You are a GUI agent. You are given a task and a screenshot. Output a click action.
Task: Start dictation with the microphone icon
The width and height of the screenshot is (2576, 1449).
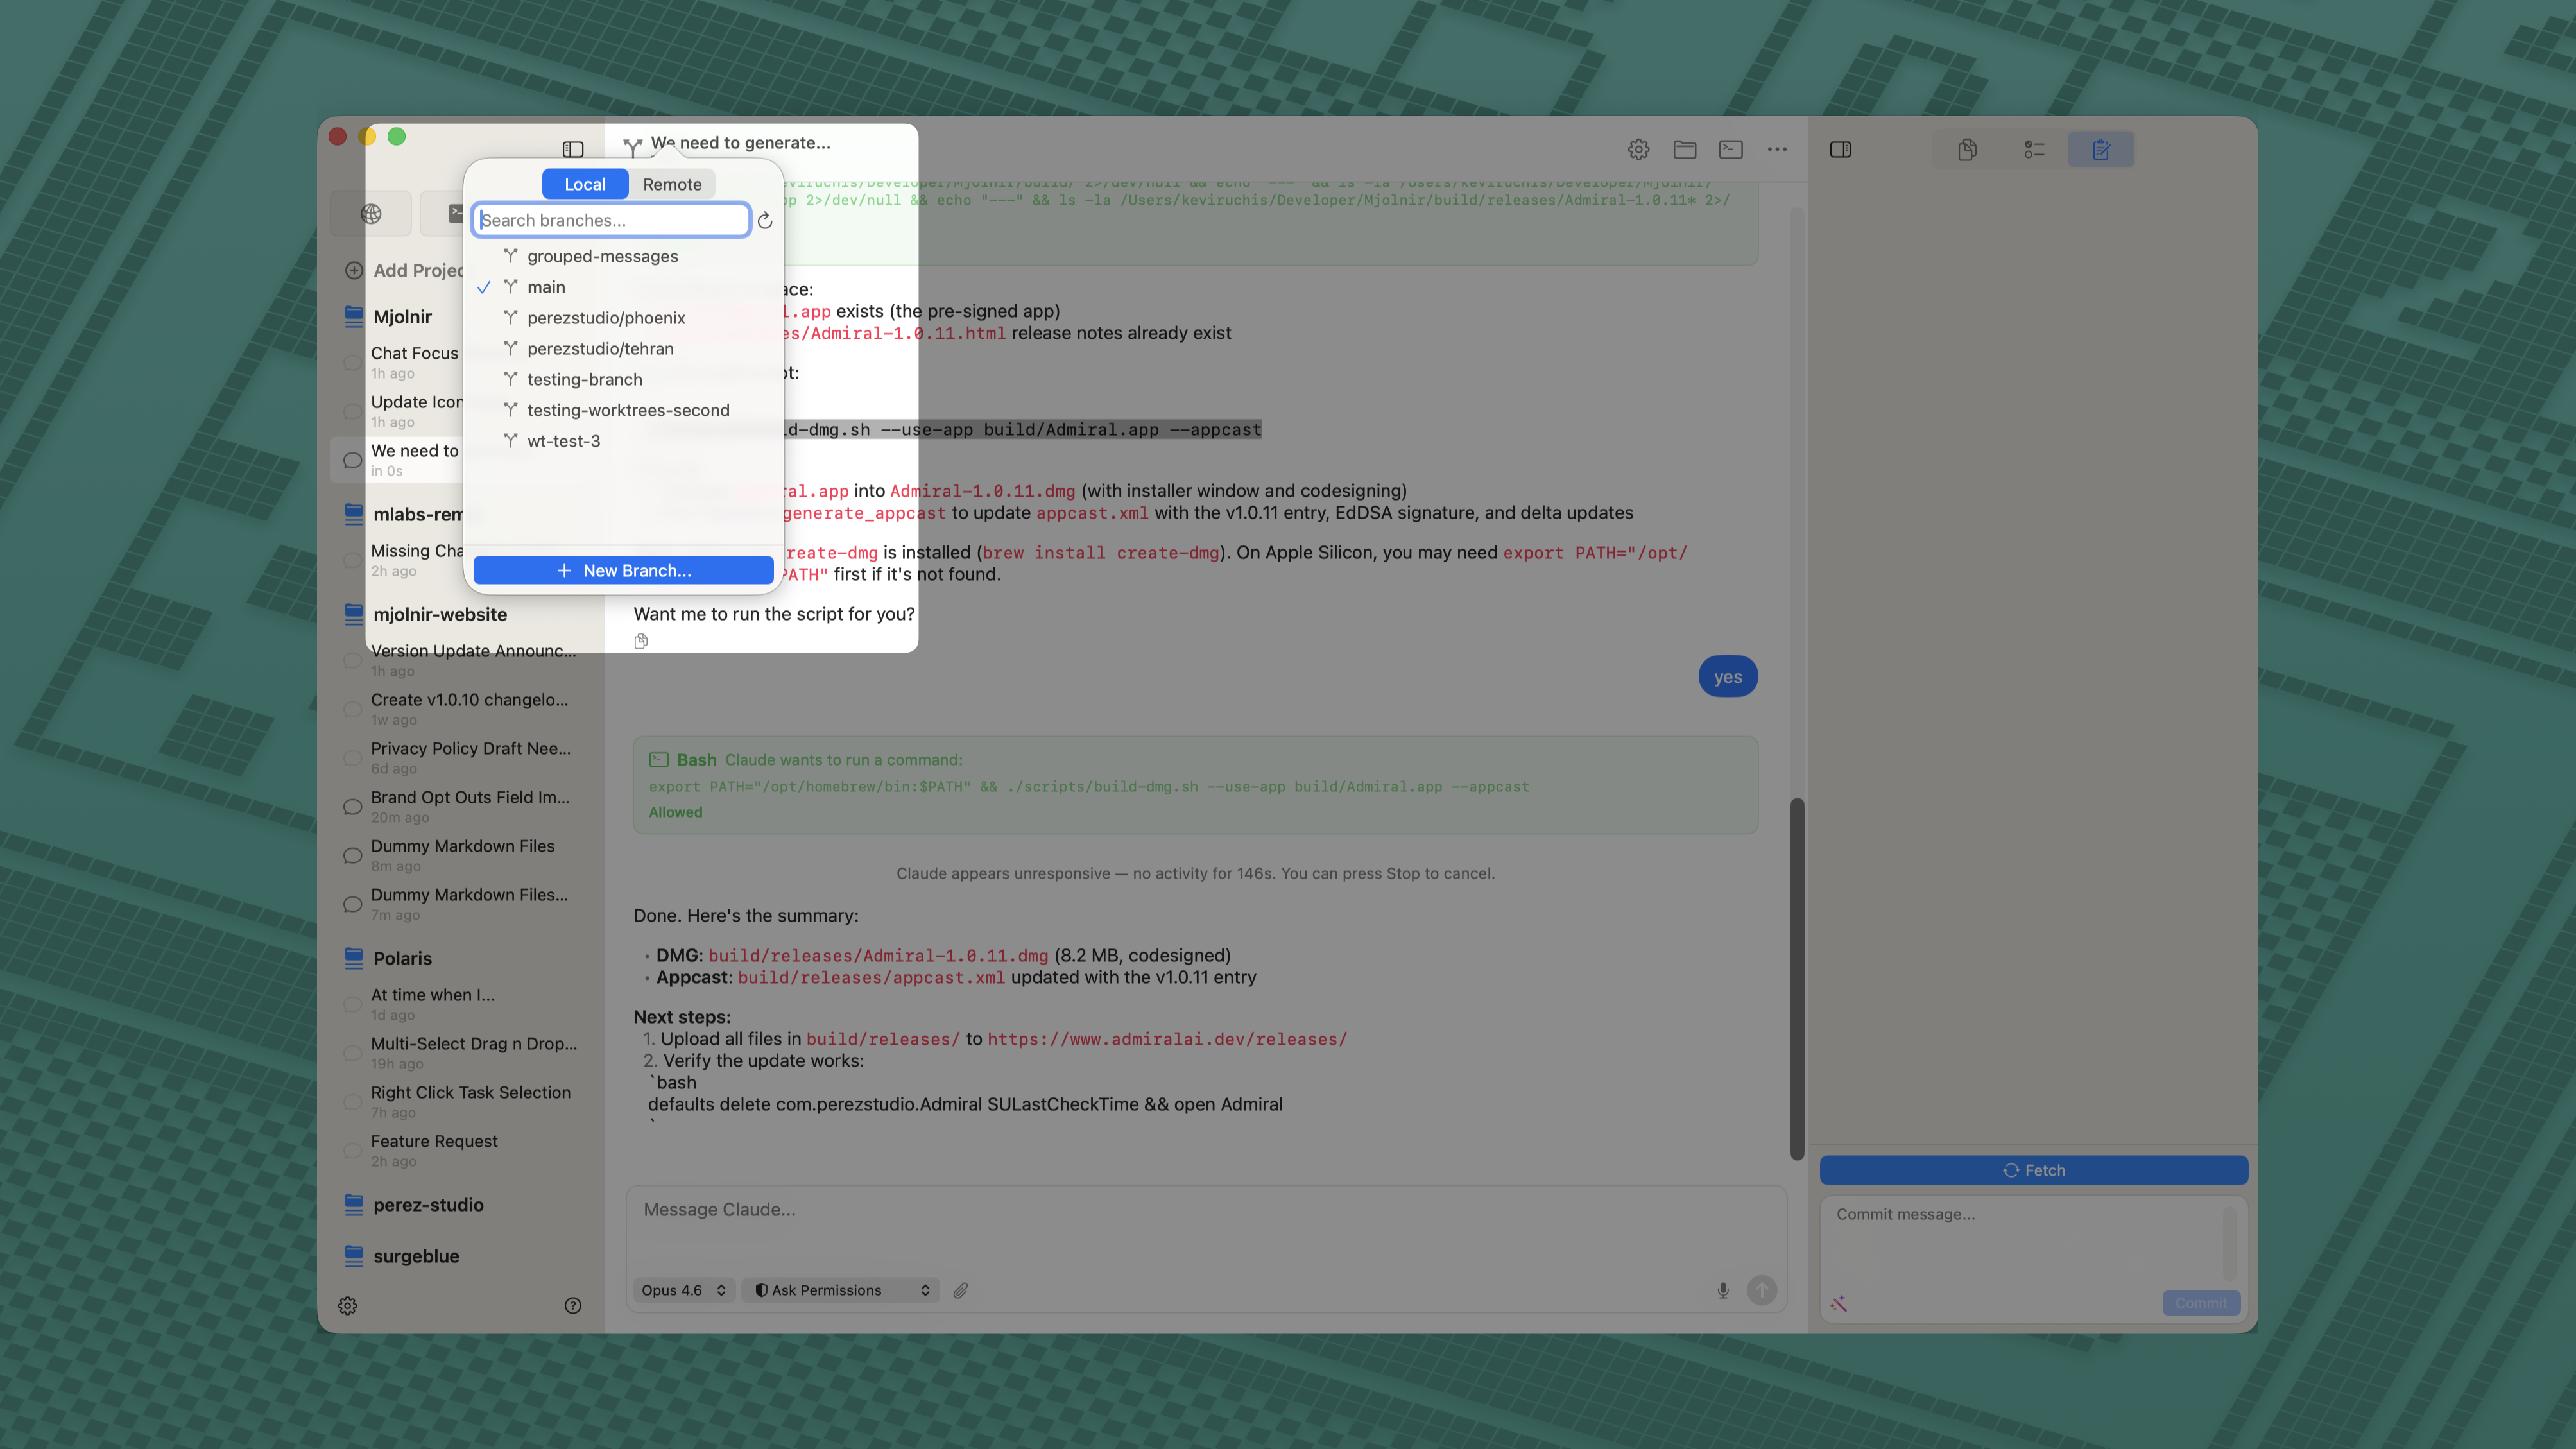[x=1723, y=1290]
